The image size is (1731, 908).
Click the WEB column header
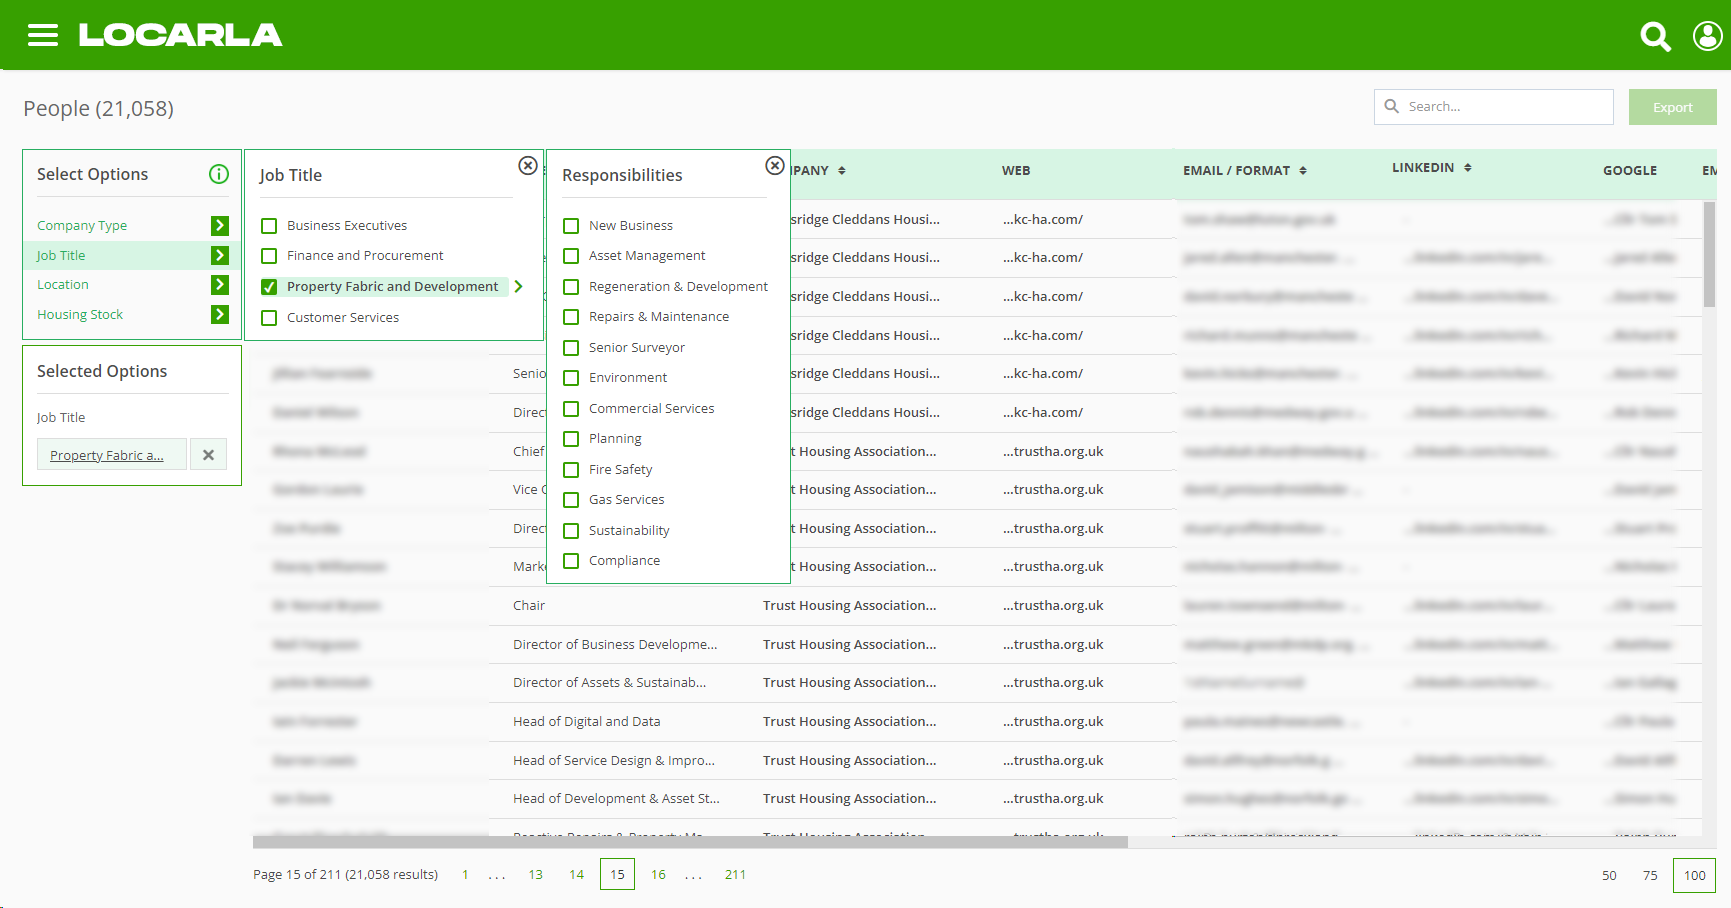point(1016,171)
